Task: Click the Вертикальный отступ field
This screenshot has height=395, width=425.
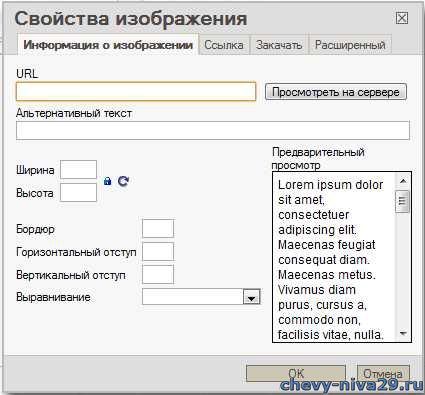Action: click(x=158, y=274)
